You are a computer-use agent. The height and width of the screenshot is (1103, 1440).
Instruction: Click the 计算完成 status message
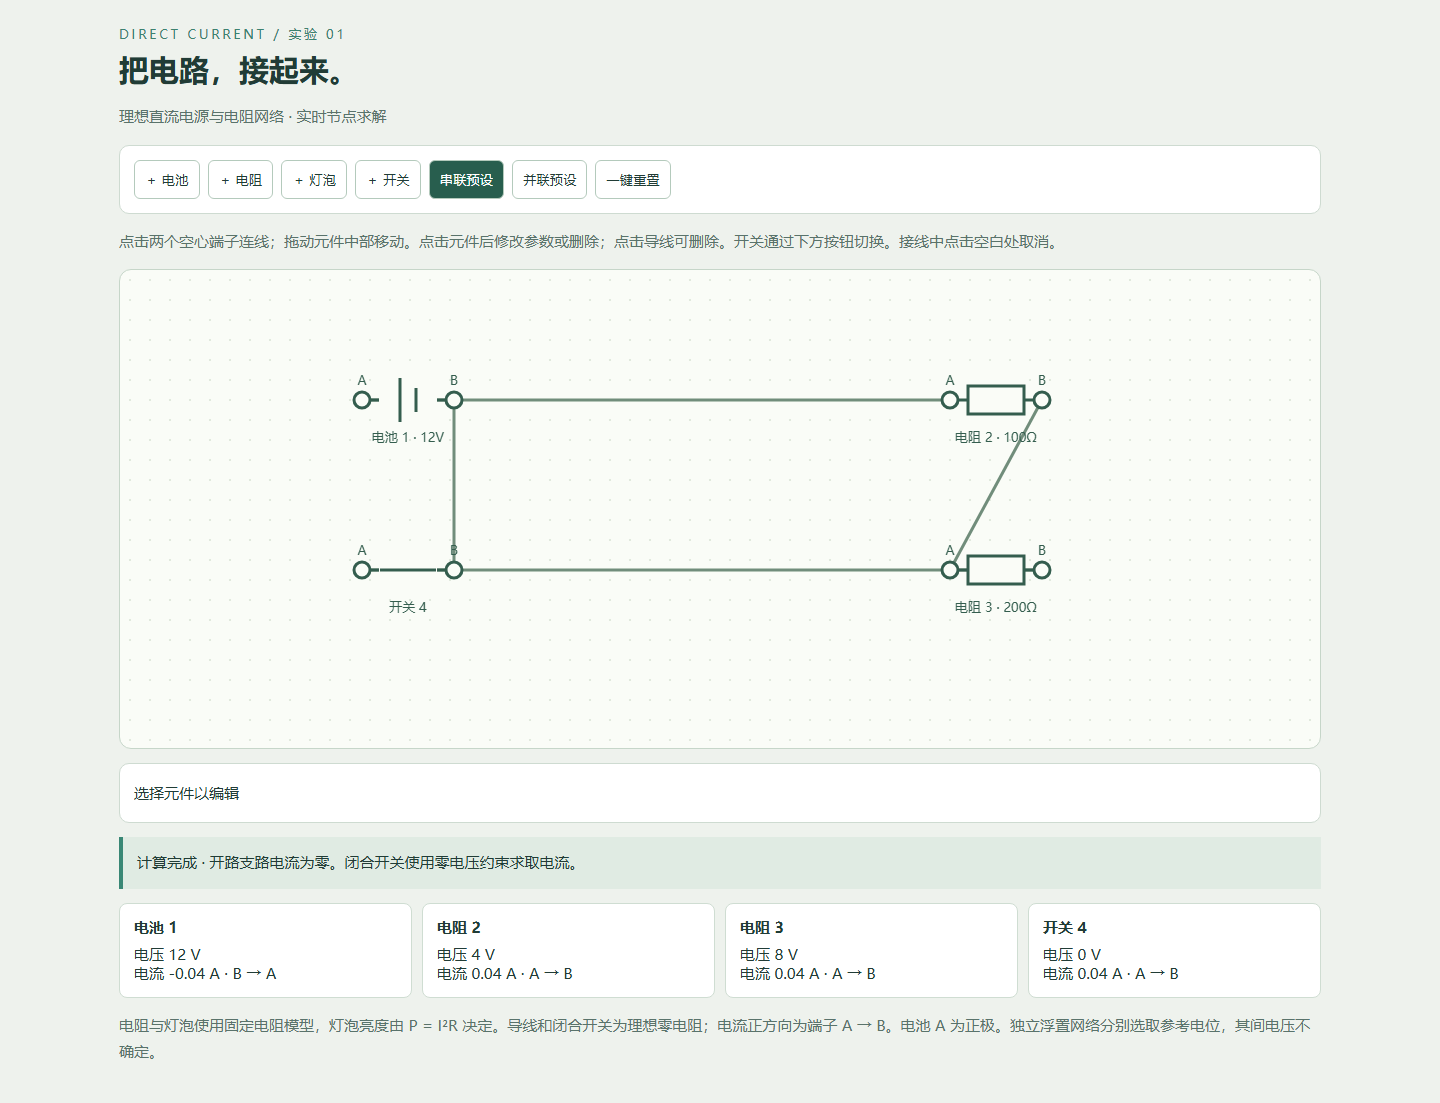[358, 863]
